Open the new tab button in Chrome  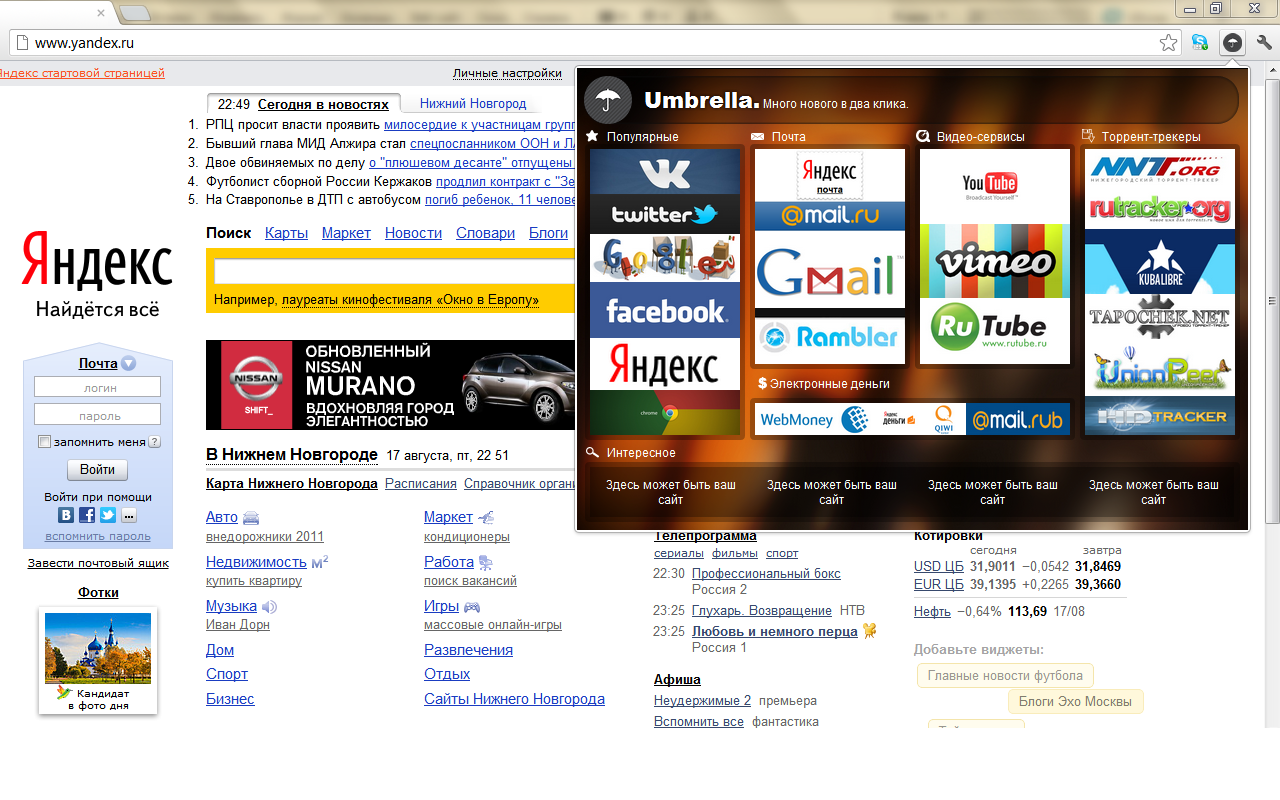tap(135, 13)
